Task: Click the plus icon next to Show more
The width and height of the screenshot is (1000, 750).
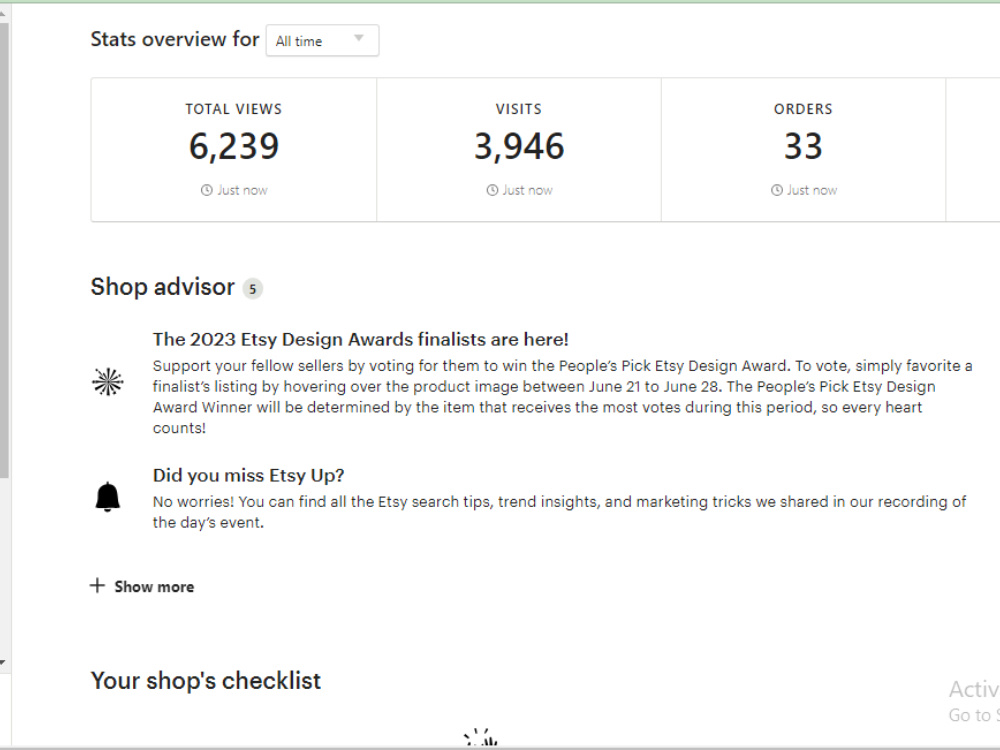Action: (97, 585)
